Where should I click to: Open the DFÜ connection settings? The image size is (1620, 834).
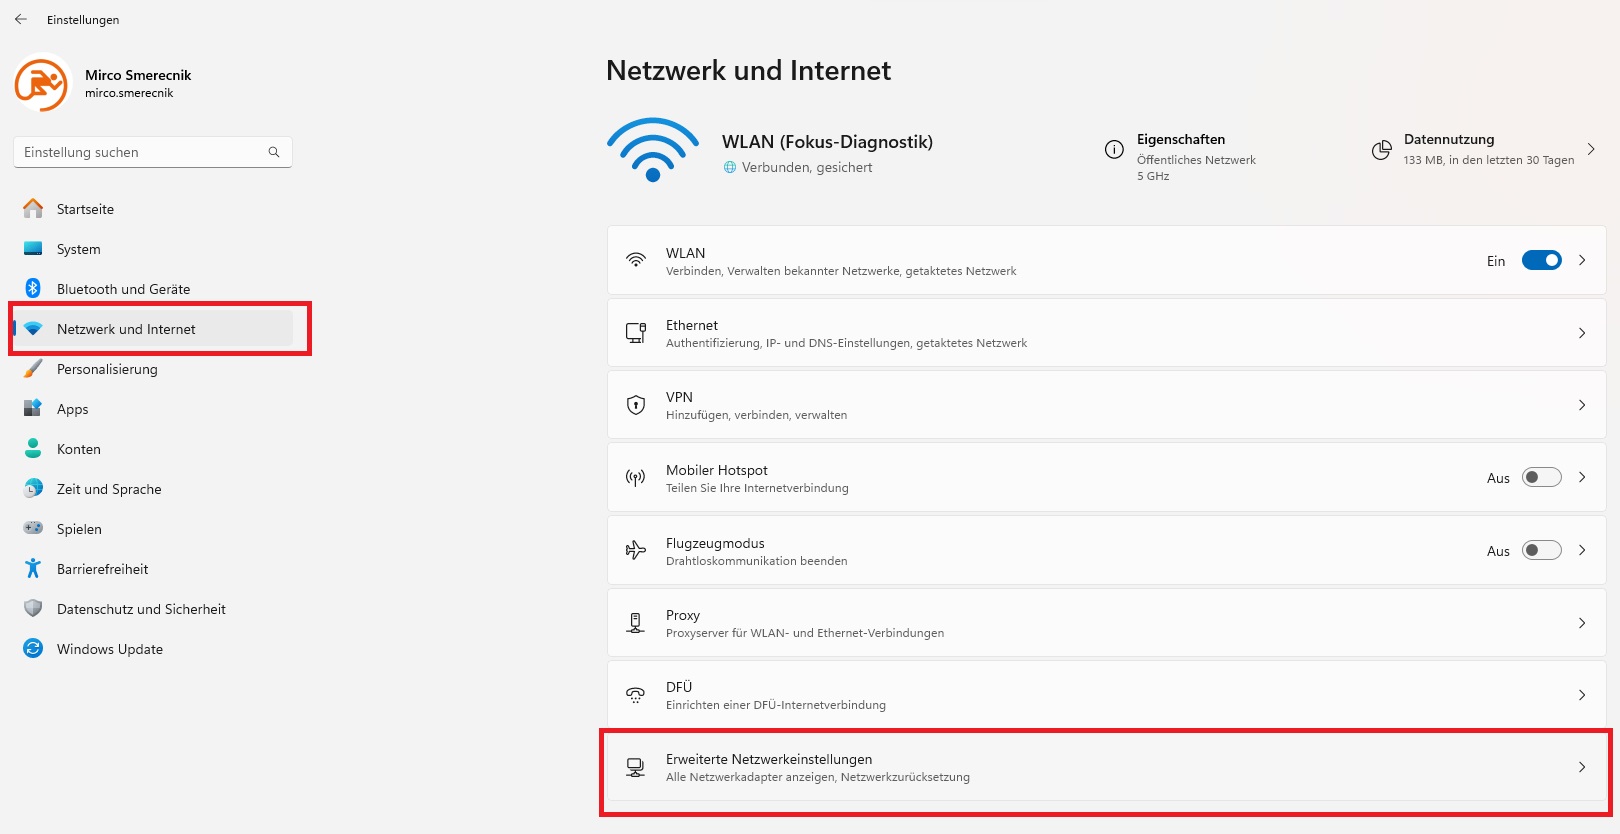(1106, 695)
